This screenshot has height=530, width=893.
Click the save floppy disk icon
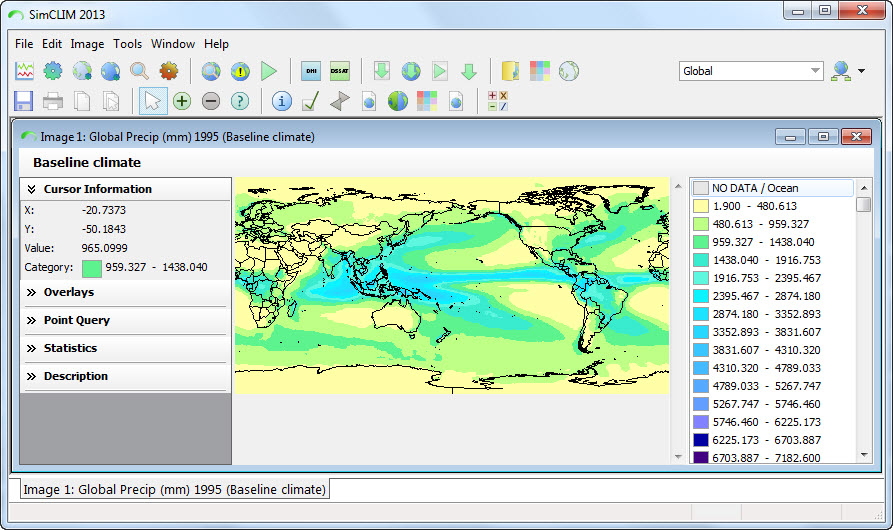pos(24,101)
